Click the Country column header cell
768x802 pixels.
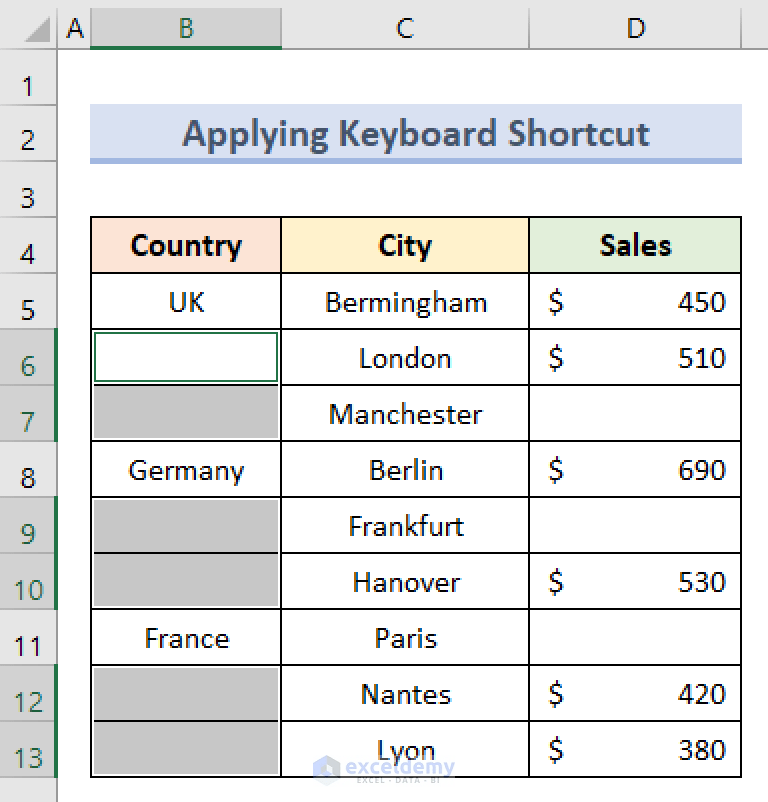click(x=185, y=245)
